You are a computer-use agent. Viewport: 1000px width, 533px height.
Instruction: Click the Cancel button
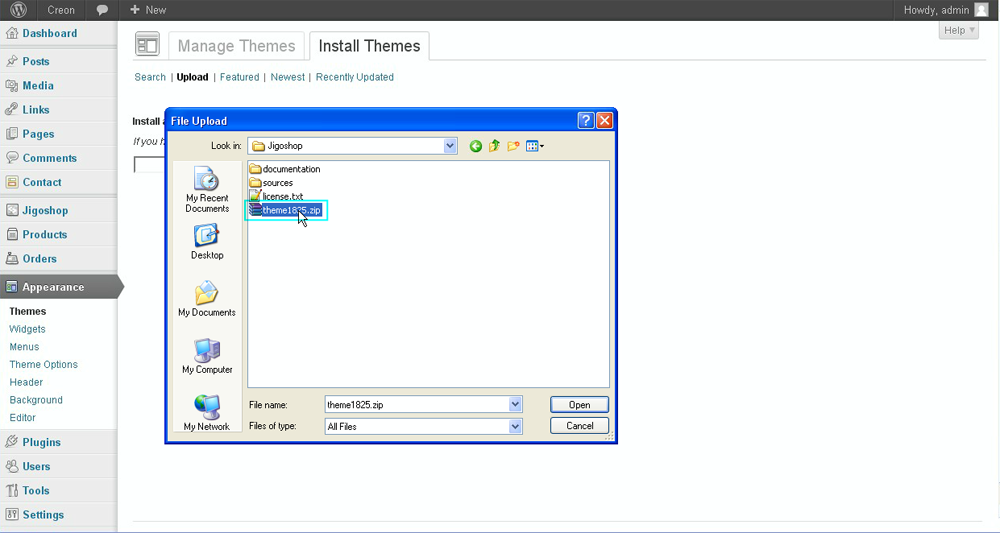[x=579, y=426]
